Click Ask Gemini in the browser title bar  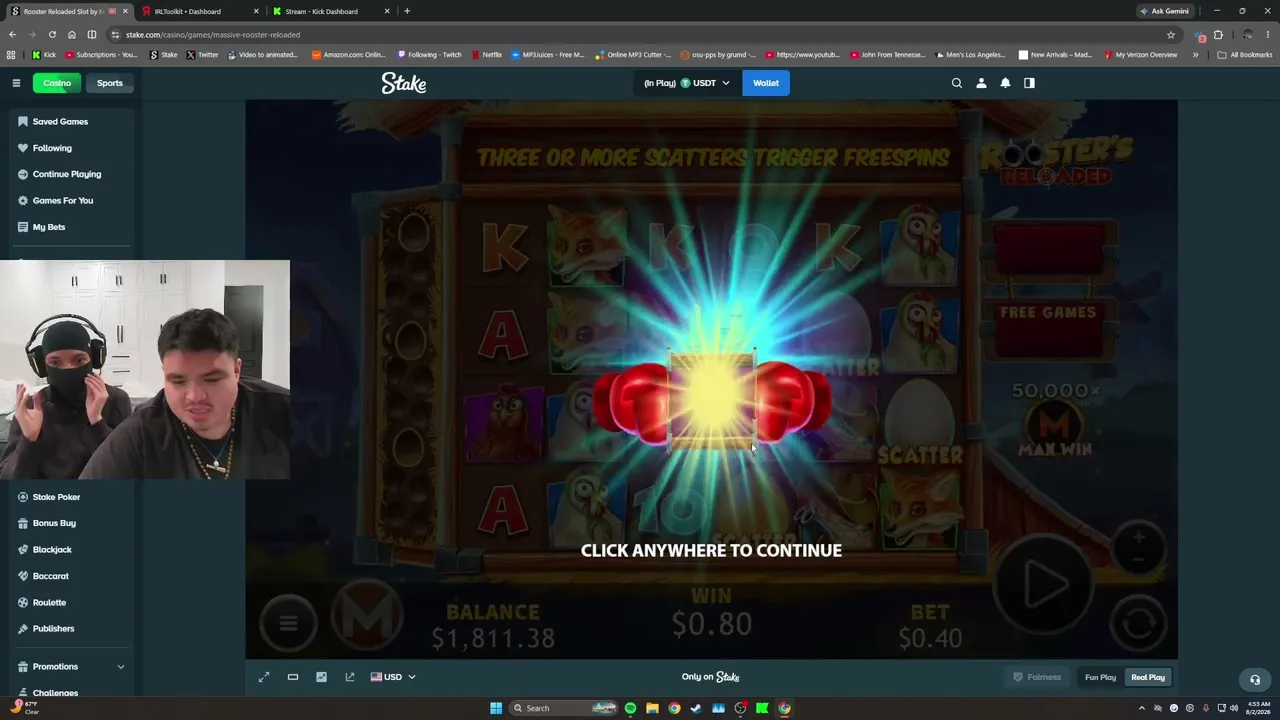1165,11
